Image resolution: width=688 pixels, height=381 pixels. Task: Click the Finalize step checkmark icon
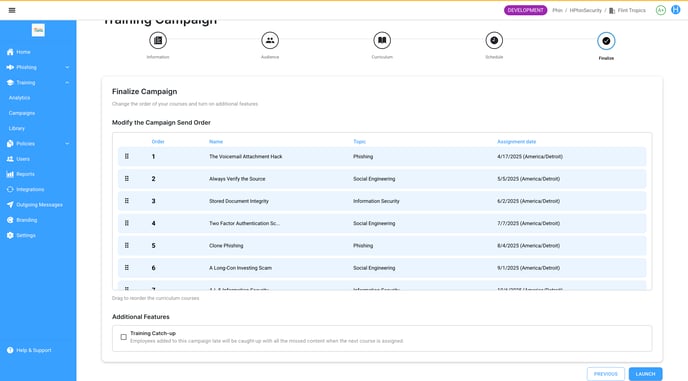pos(606,41)
